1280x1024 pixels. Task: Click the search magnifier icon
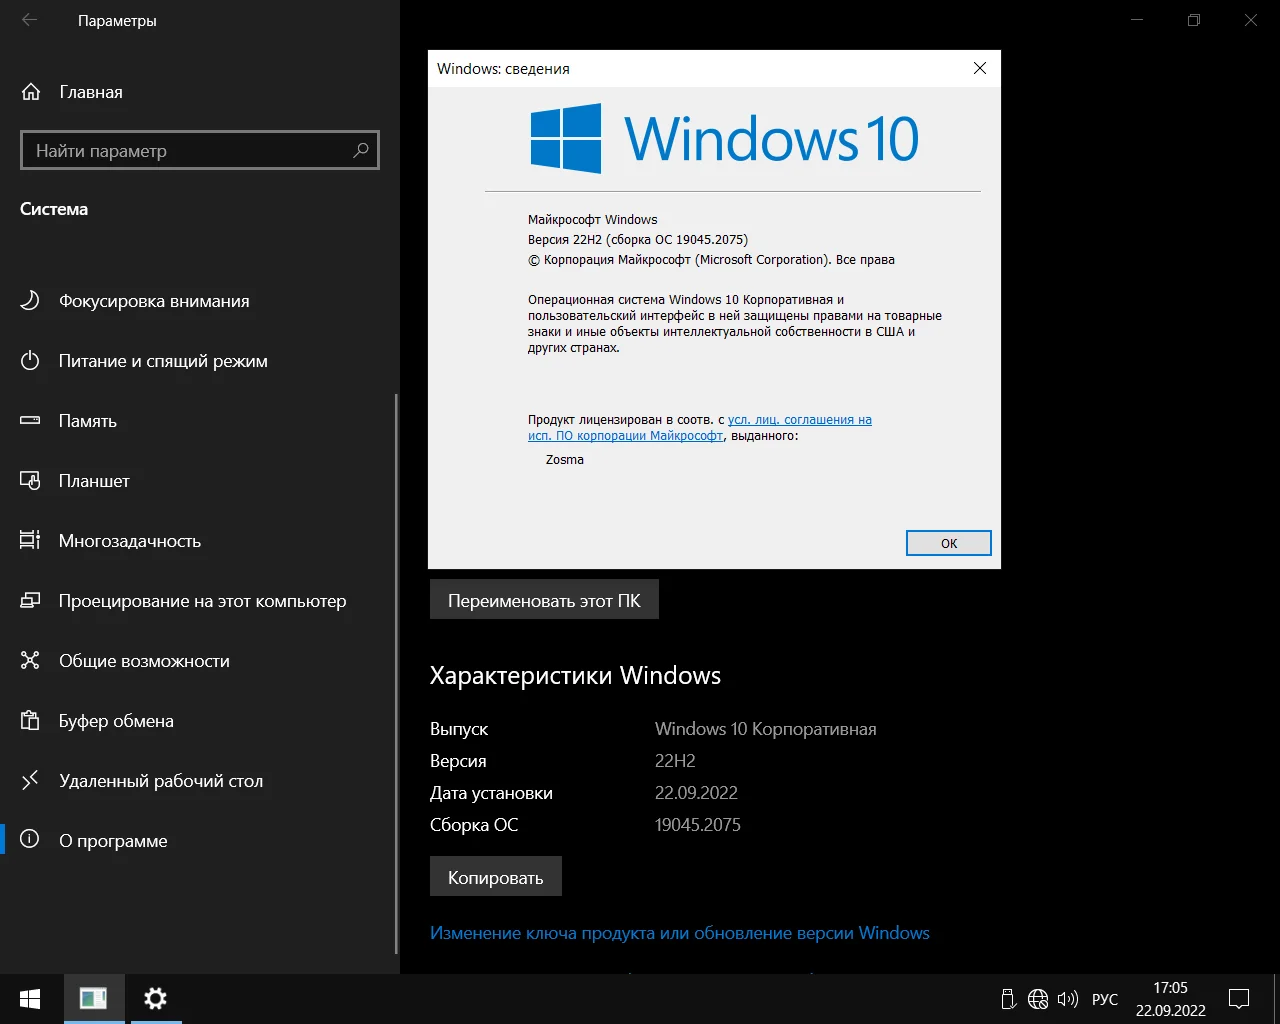pos(361,150)
